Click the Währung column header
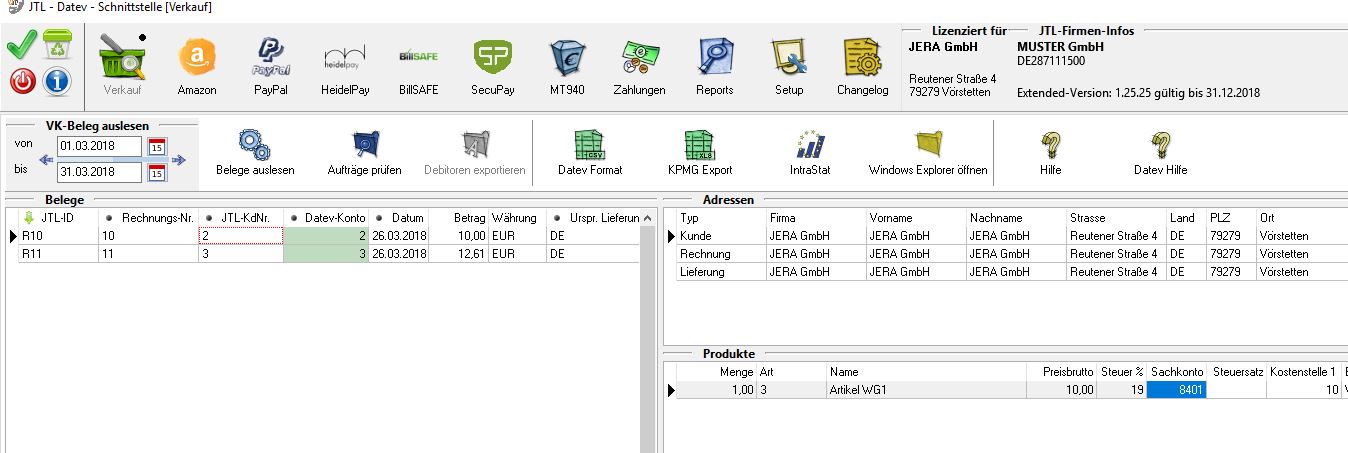 tap(517, 217)
